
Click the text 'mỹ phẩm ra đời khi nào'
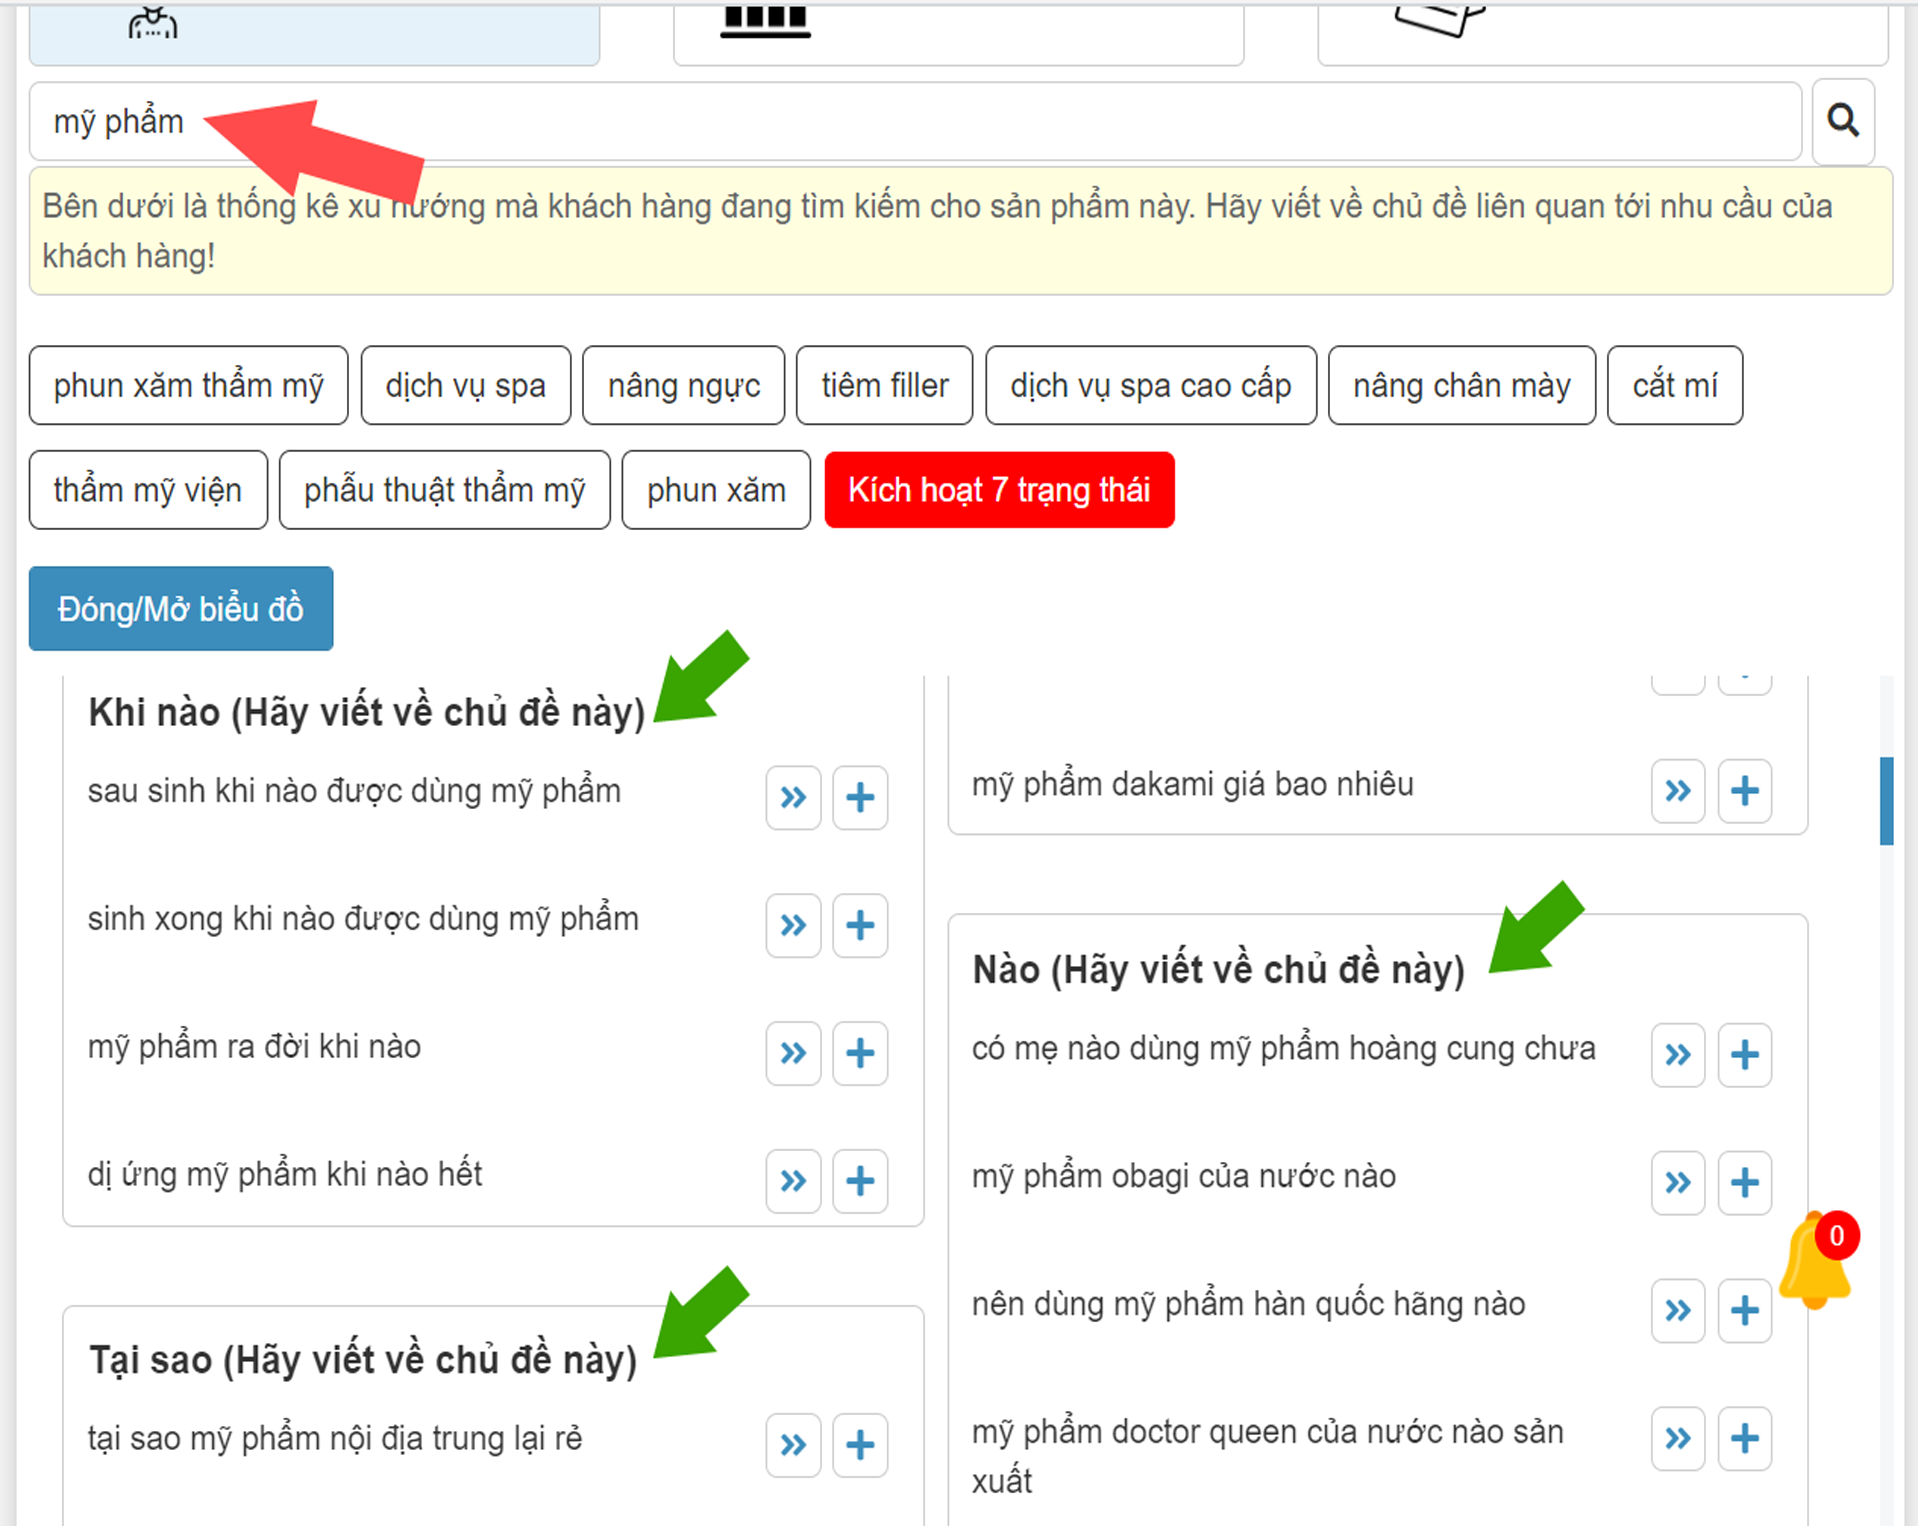254,1047
